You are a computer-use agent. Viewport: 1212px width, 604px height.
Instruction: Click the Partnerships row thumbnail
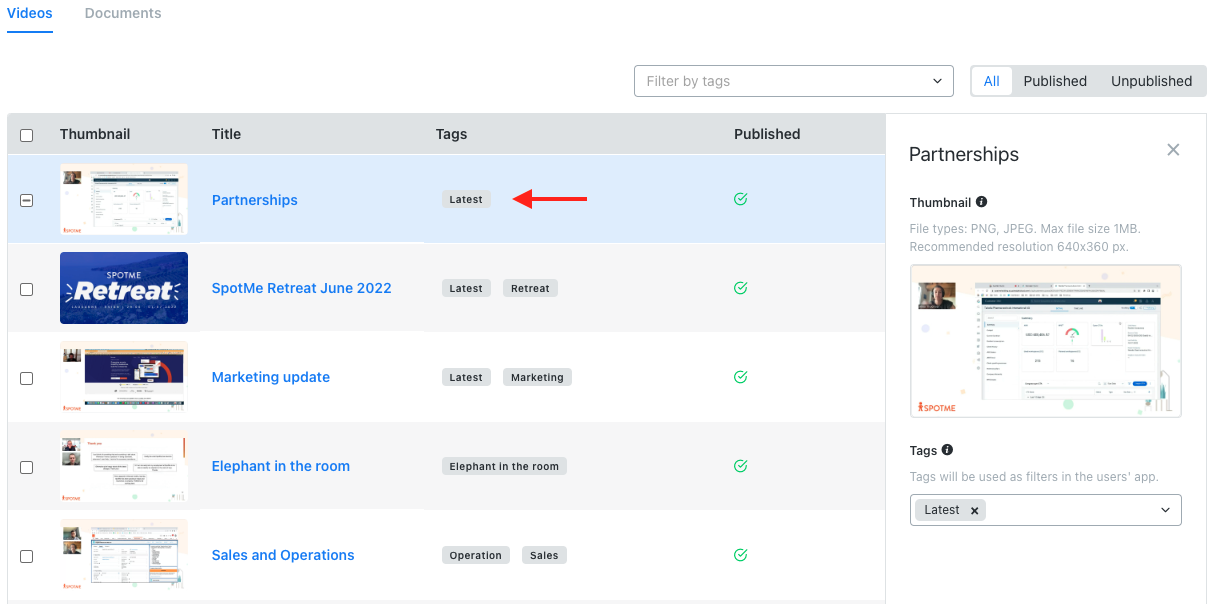coord(124,199)
